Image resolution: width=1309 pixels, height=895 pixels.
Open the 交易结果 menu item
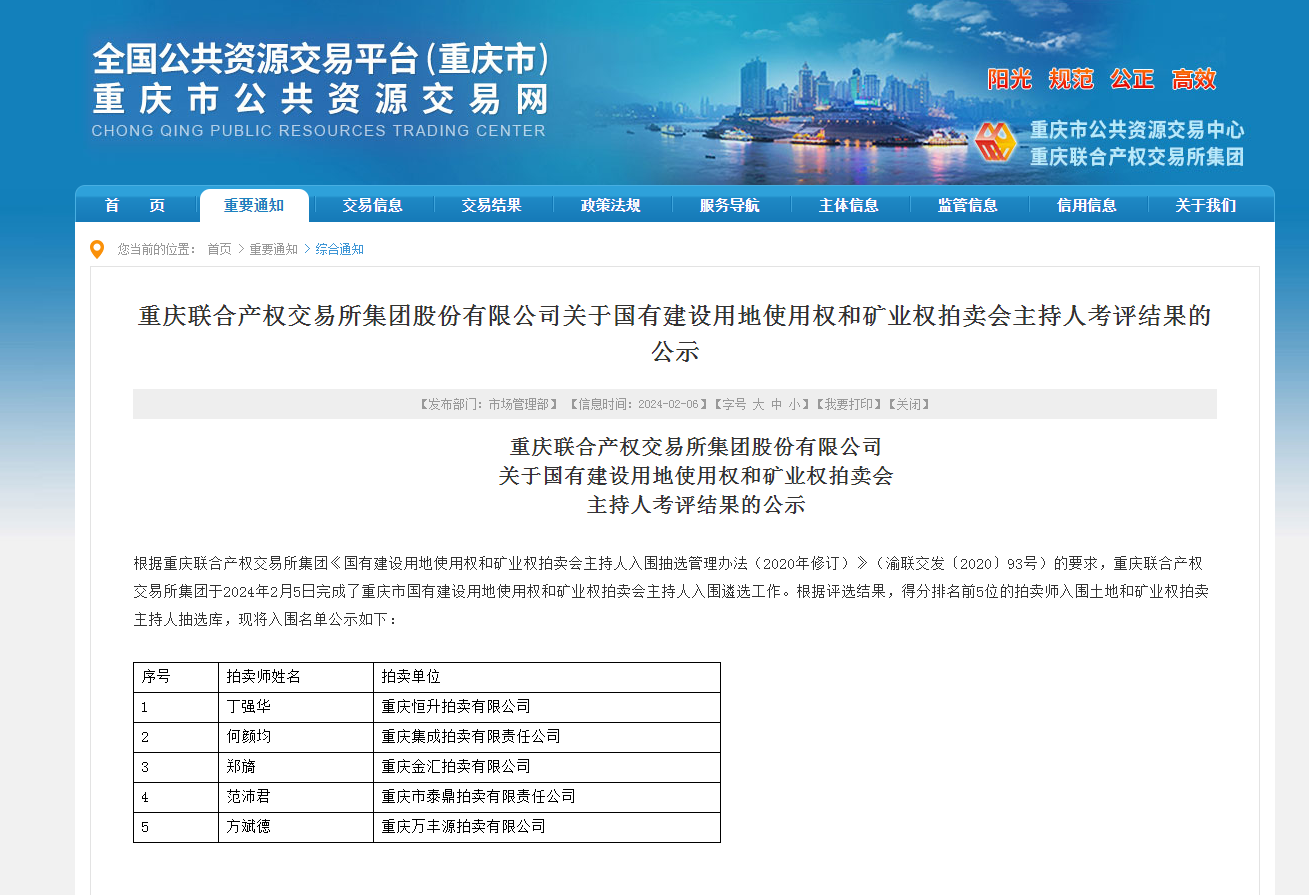[492, 206]
